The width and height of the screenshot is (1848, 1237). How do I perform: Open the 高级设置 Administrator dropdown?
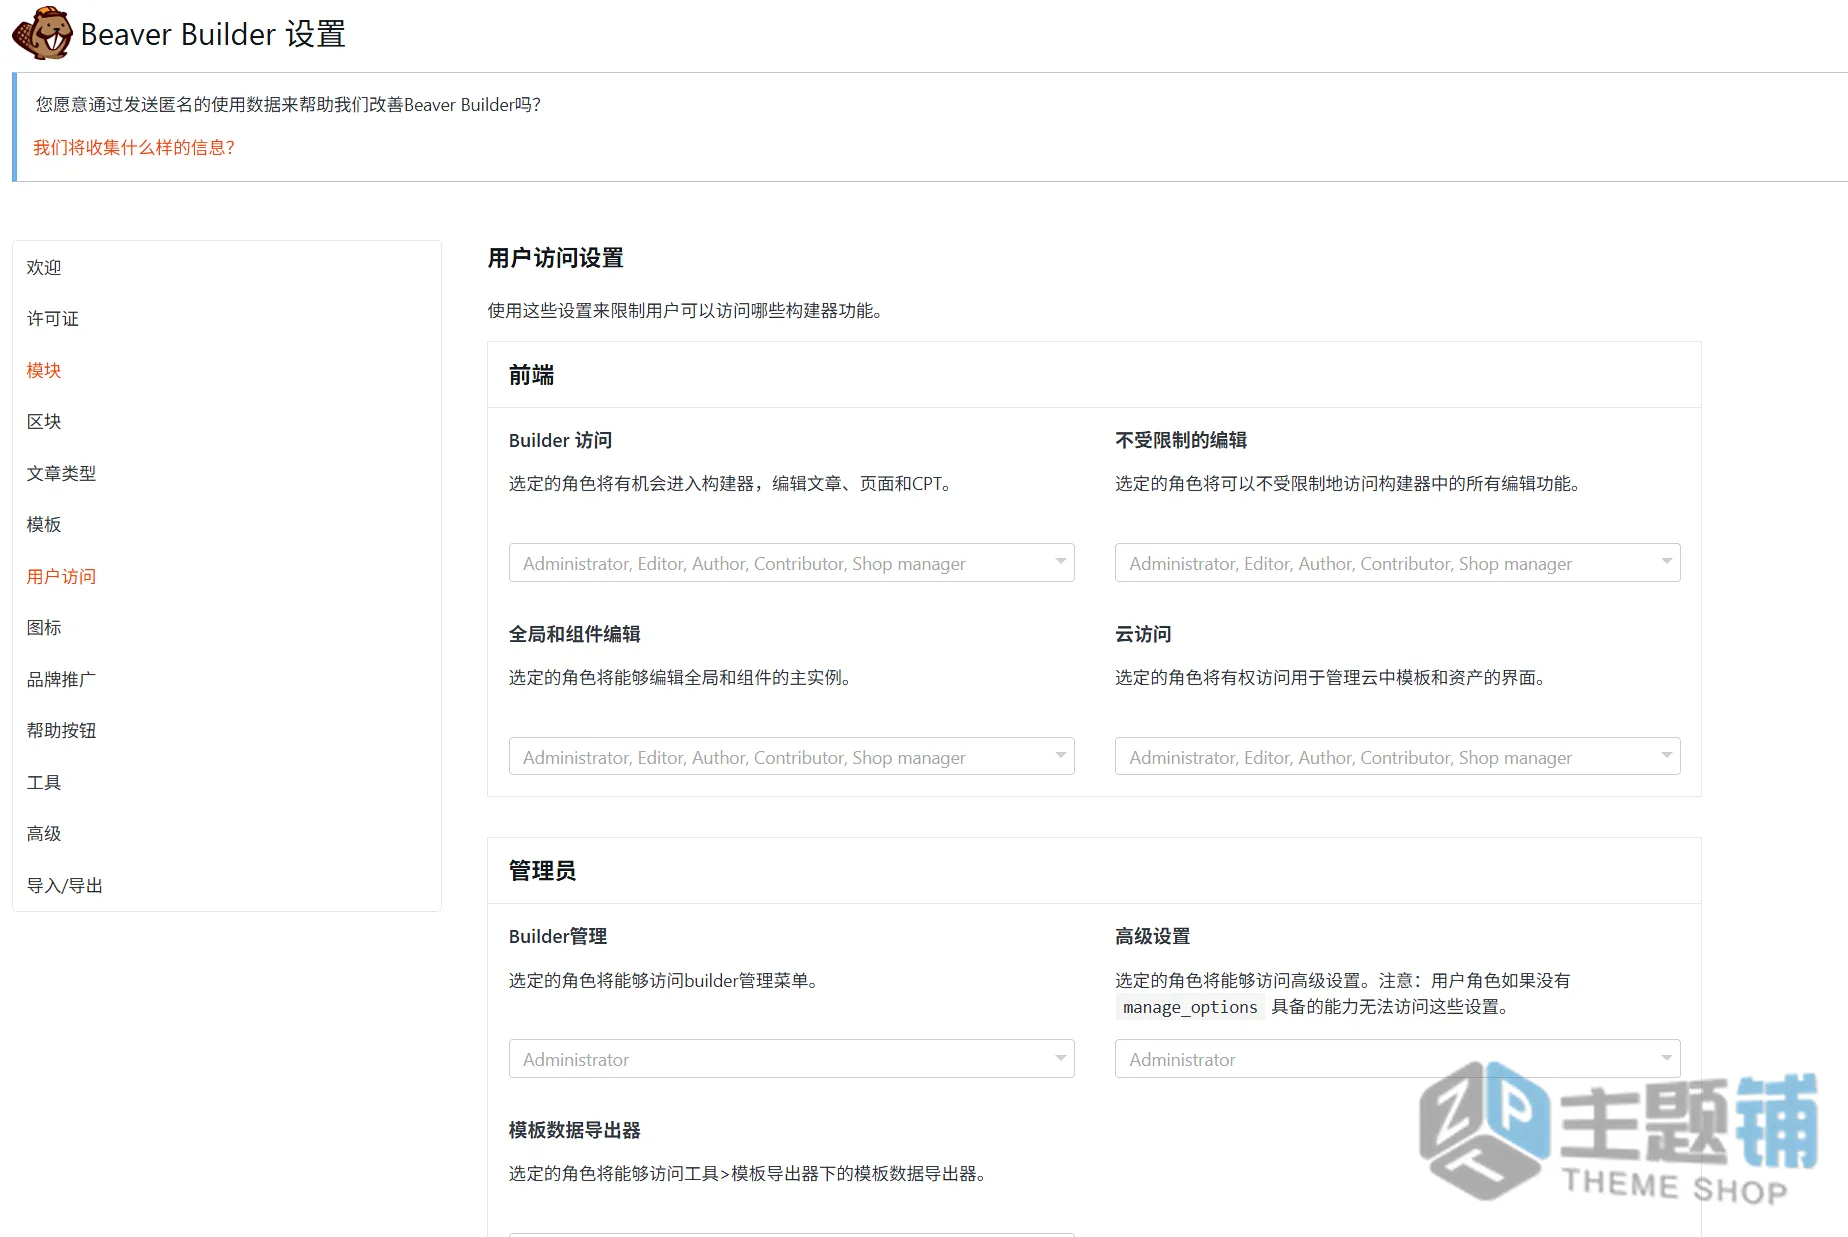[x=1397, y=1059]
